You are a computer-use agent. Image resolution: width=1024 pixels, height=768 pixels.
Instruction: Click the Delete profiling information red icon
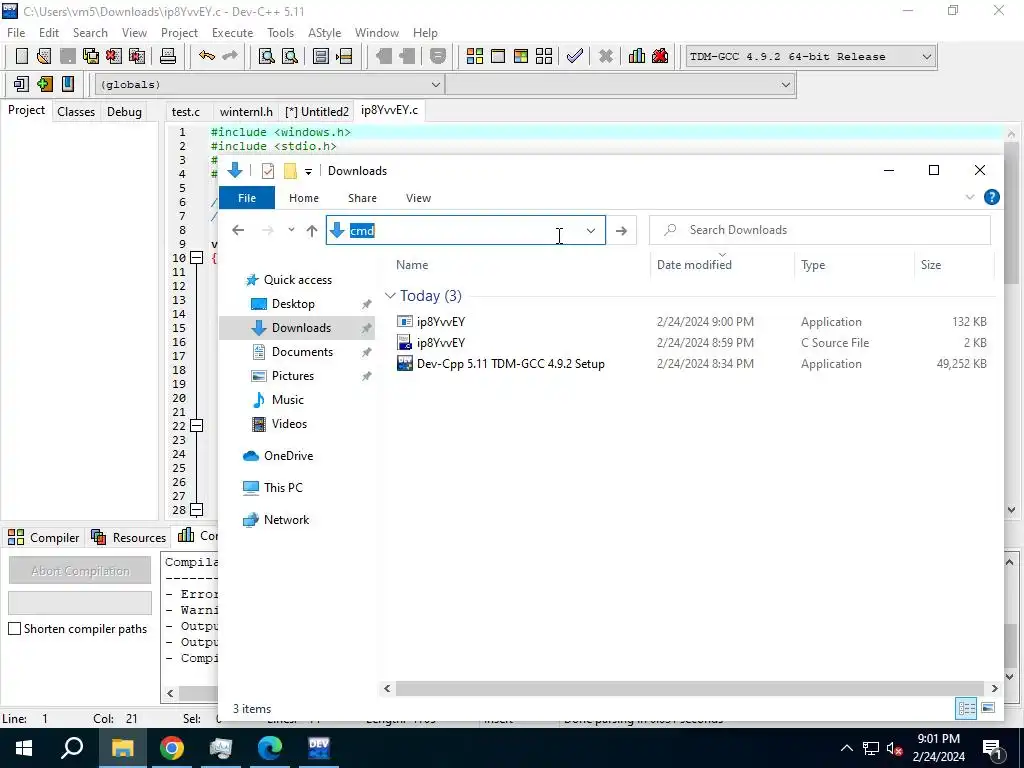pos(660,57)
